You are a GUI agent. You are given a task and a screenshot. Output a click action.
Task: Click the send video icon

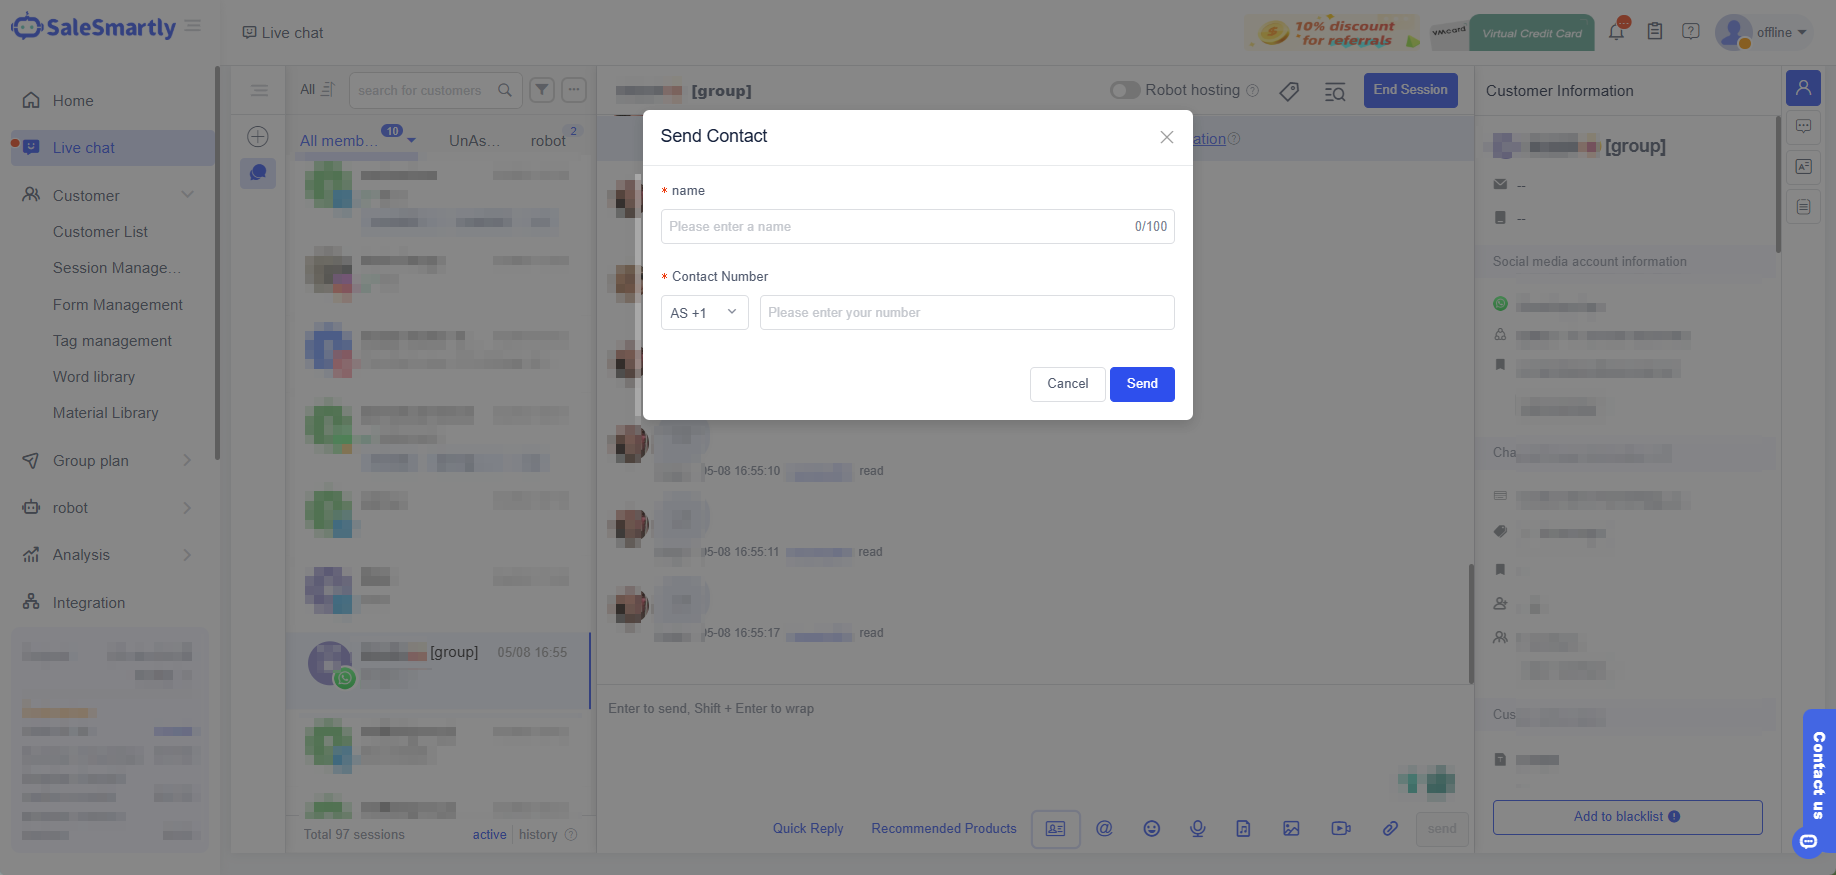coord(1341,829)
